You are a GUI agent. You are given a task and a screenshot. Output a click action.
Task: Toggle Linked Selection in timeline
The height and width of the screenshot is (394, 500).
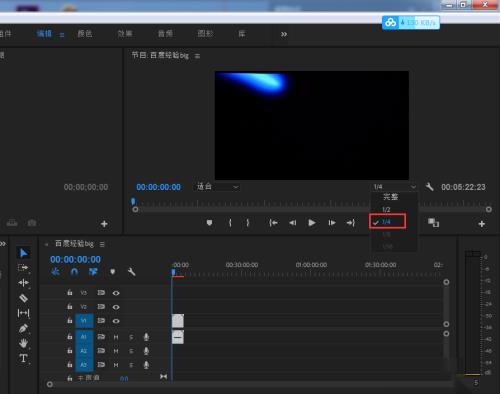[93, 272]
